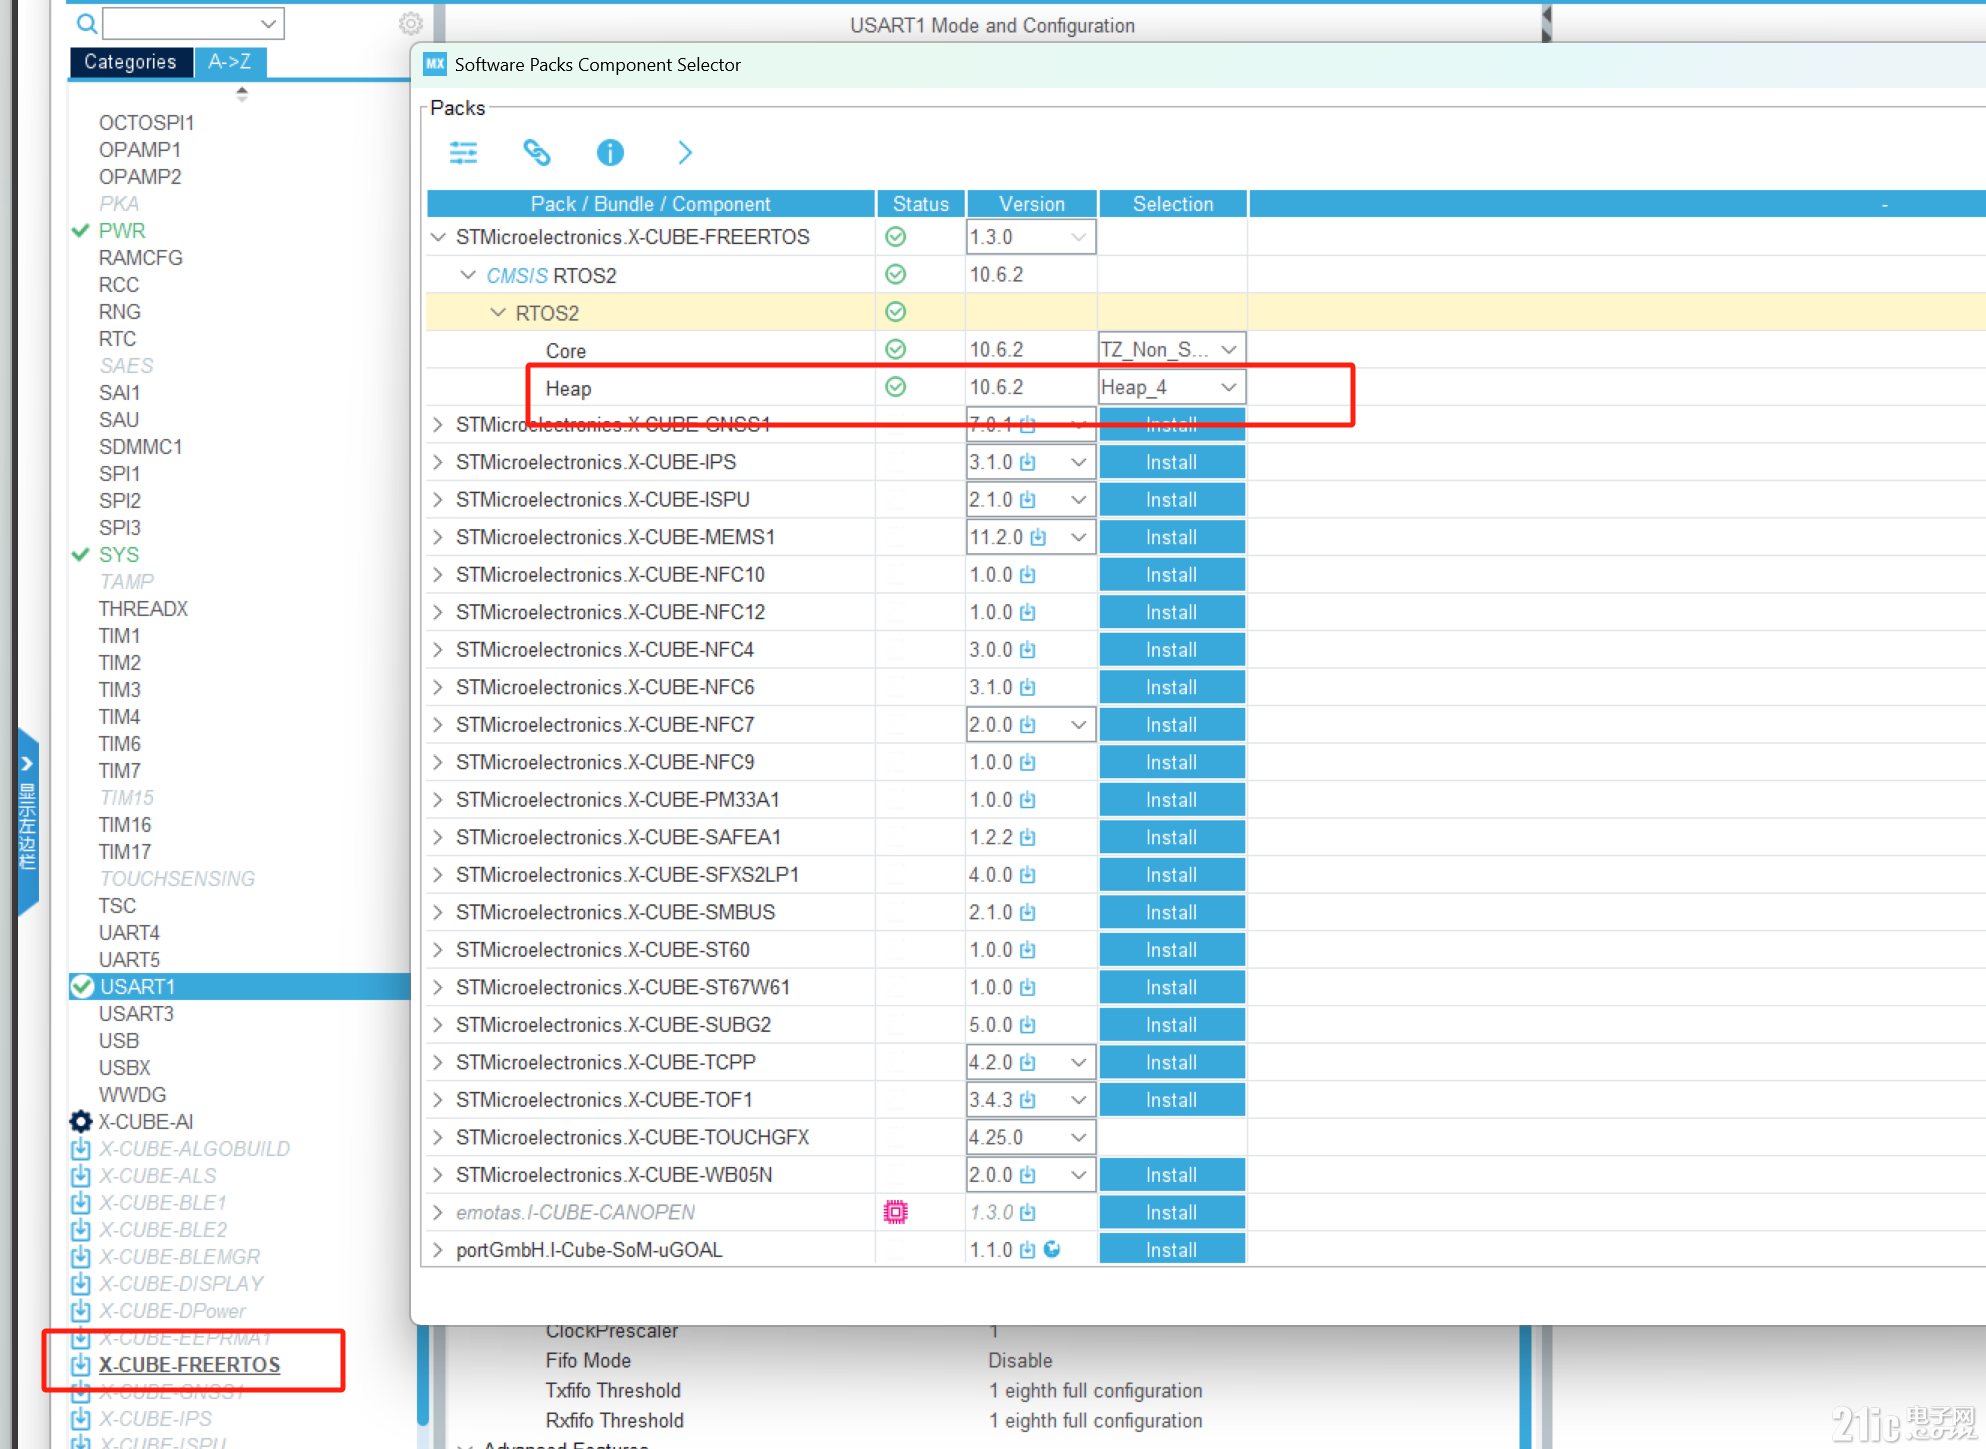Collapse the STMicroelectronics.X-CUBE-FREERTOS pack

pos(438,237)
